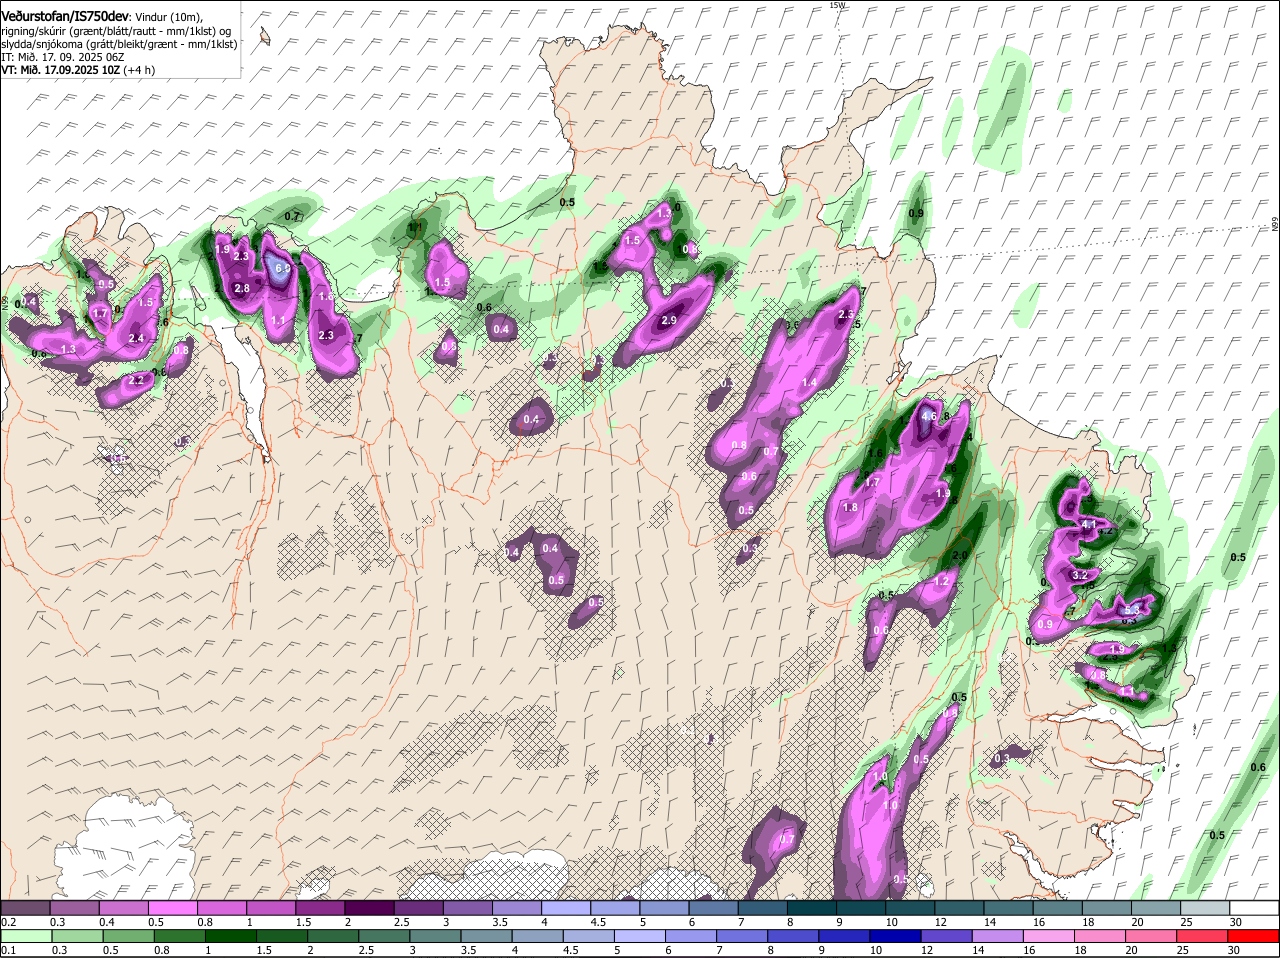Click the upper legend swatch between 8 and 9

tap(814, 907)
